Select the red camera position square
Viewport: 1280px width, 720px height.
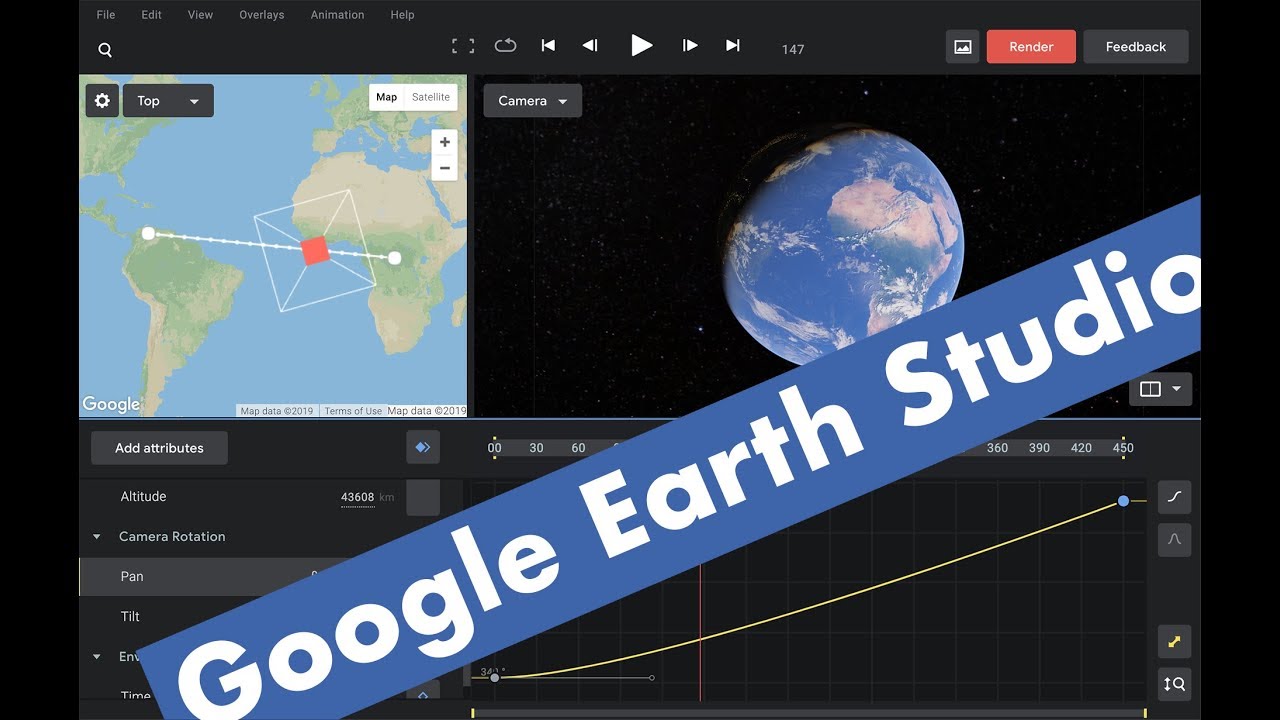point(315,251)
